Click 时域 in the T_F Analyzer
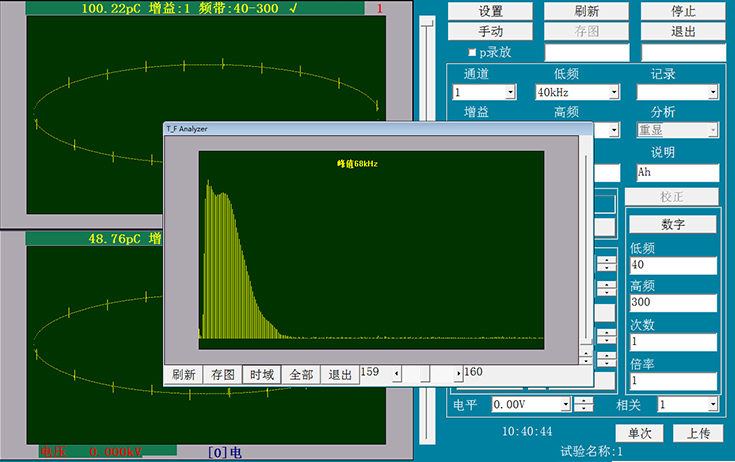 click(262, 375)
